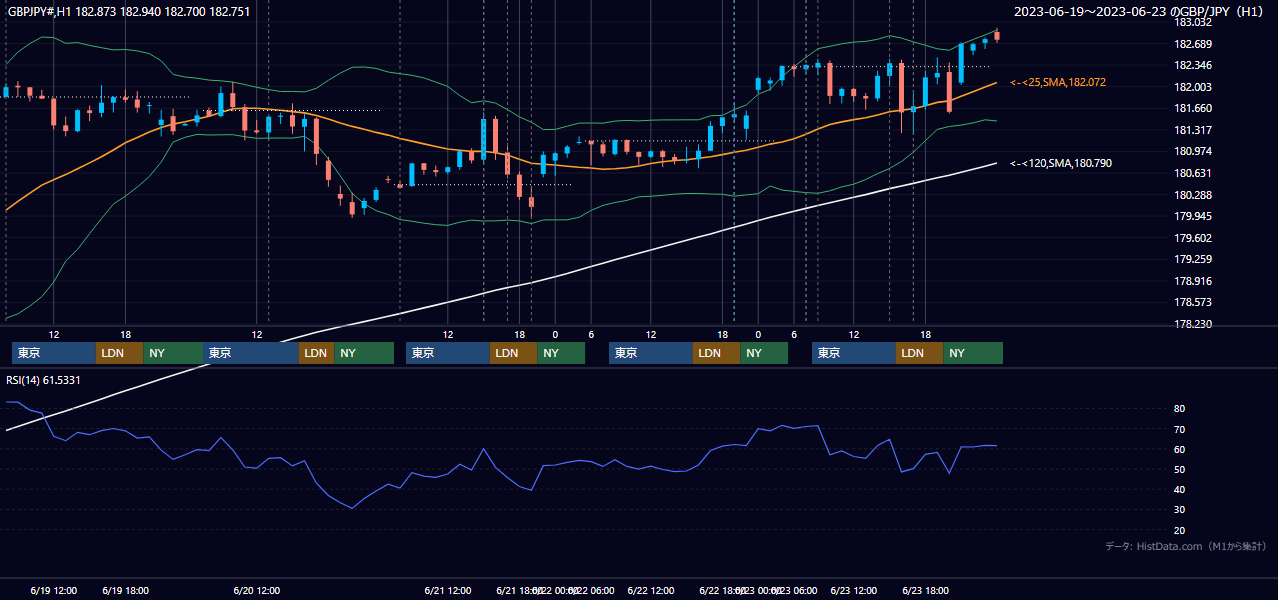Click the 6/19 18:00 time label
Viewport: 1278px width, 600px height.
click(x=126, y=590)
